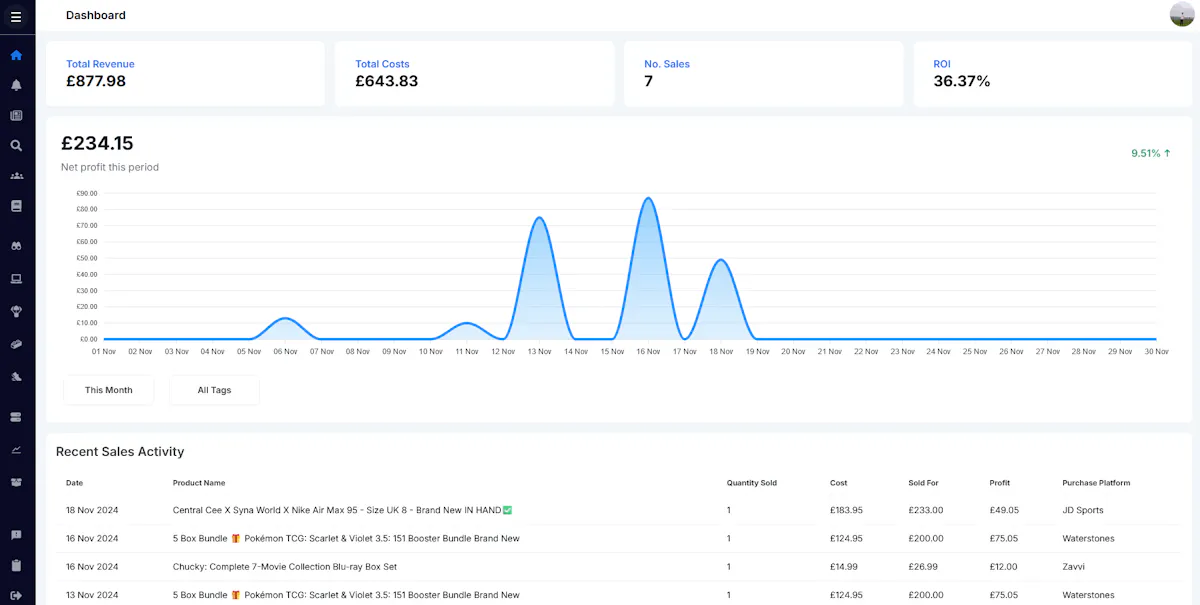This screenshot has height=605, width=1200.
Task: Click the JD Sports purchase platform cell
Action: click(1083, 510)
